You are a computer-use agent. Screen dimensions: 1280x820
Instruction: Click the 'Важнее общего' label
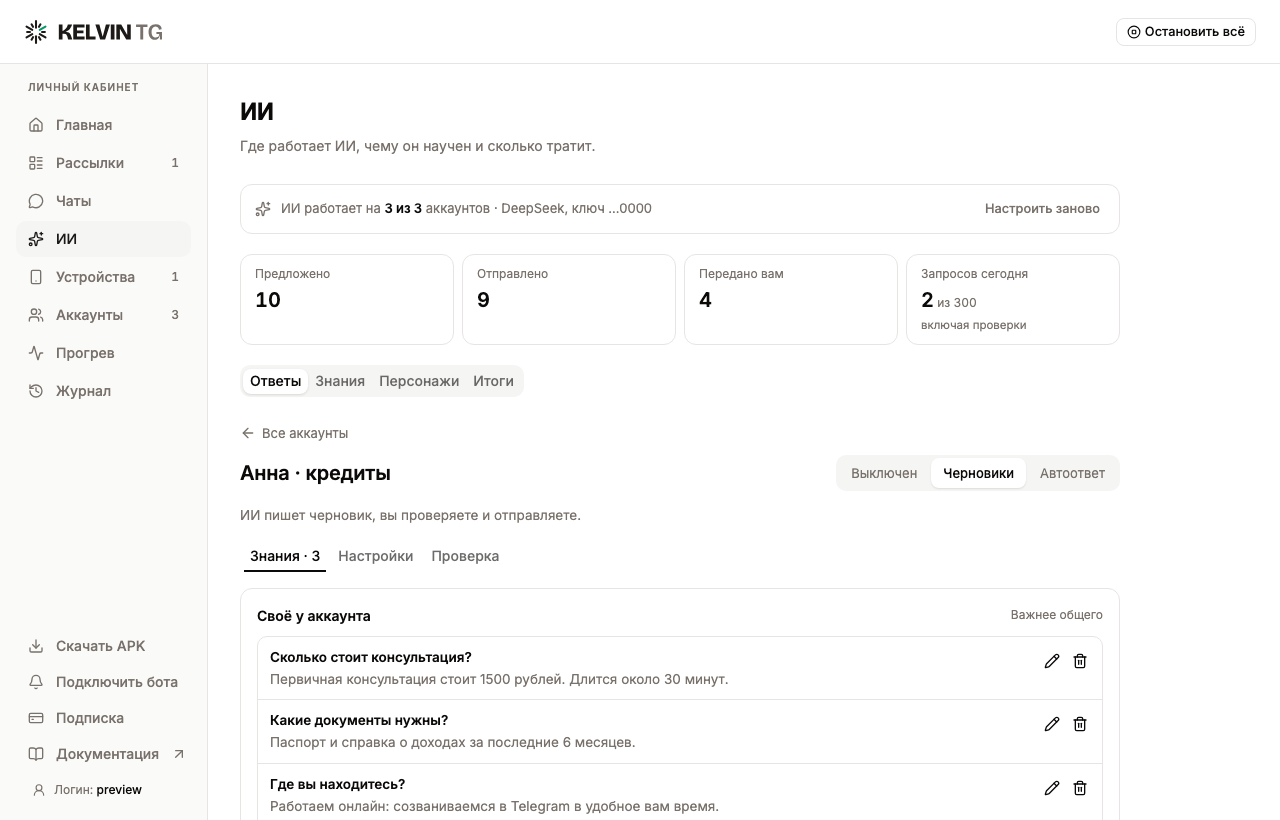tap(1057, 615)
